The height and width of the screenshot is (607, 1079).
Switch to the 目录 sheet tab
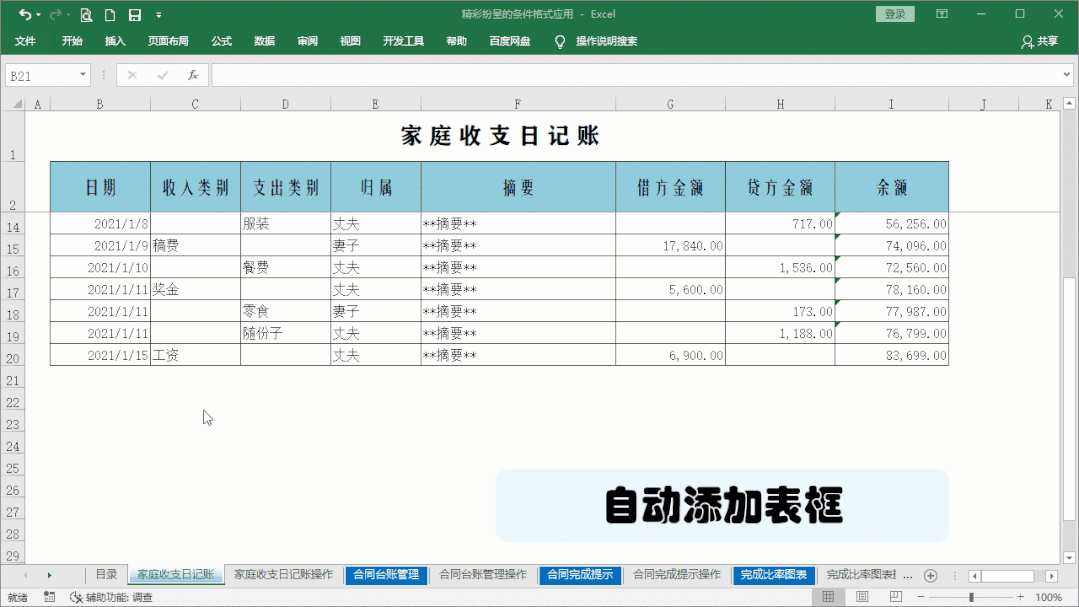pyautogui.click(x=106, y=575)
